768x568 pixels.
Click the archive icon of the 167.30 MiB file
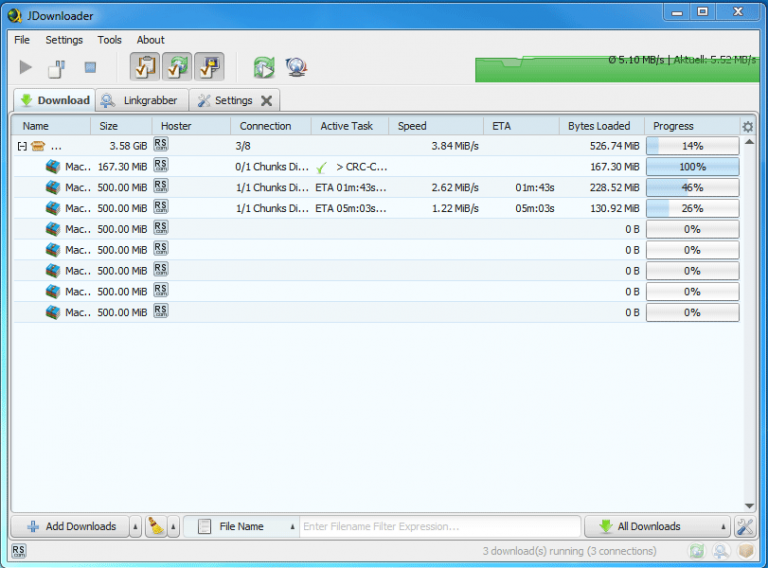53,166
